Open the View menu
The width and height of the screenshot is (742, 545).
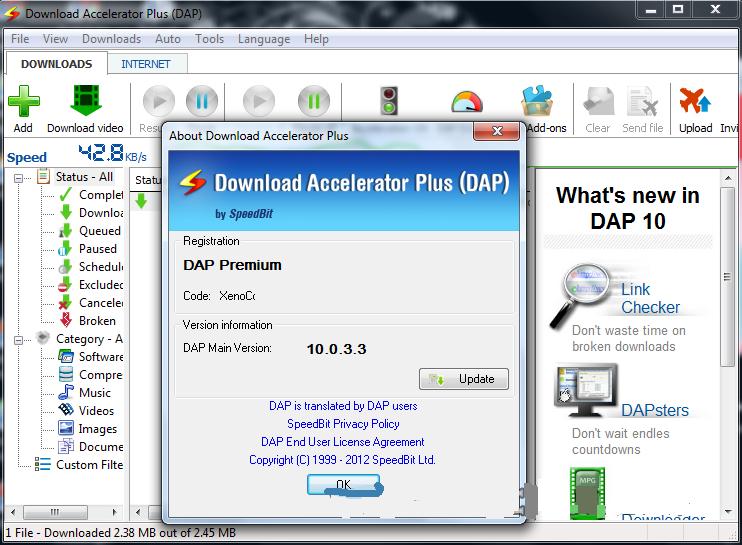pos(55,39)
